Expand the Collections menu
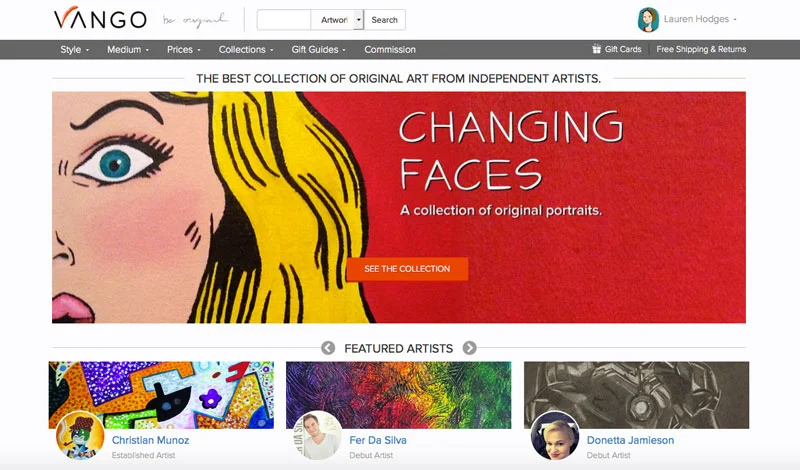Image resolution: width=800 pixels, height=470 pixels. (x=246, y=50)
